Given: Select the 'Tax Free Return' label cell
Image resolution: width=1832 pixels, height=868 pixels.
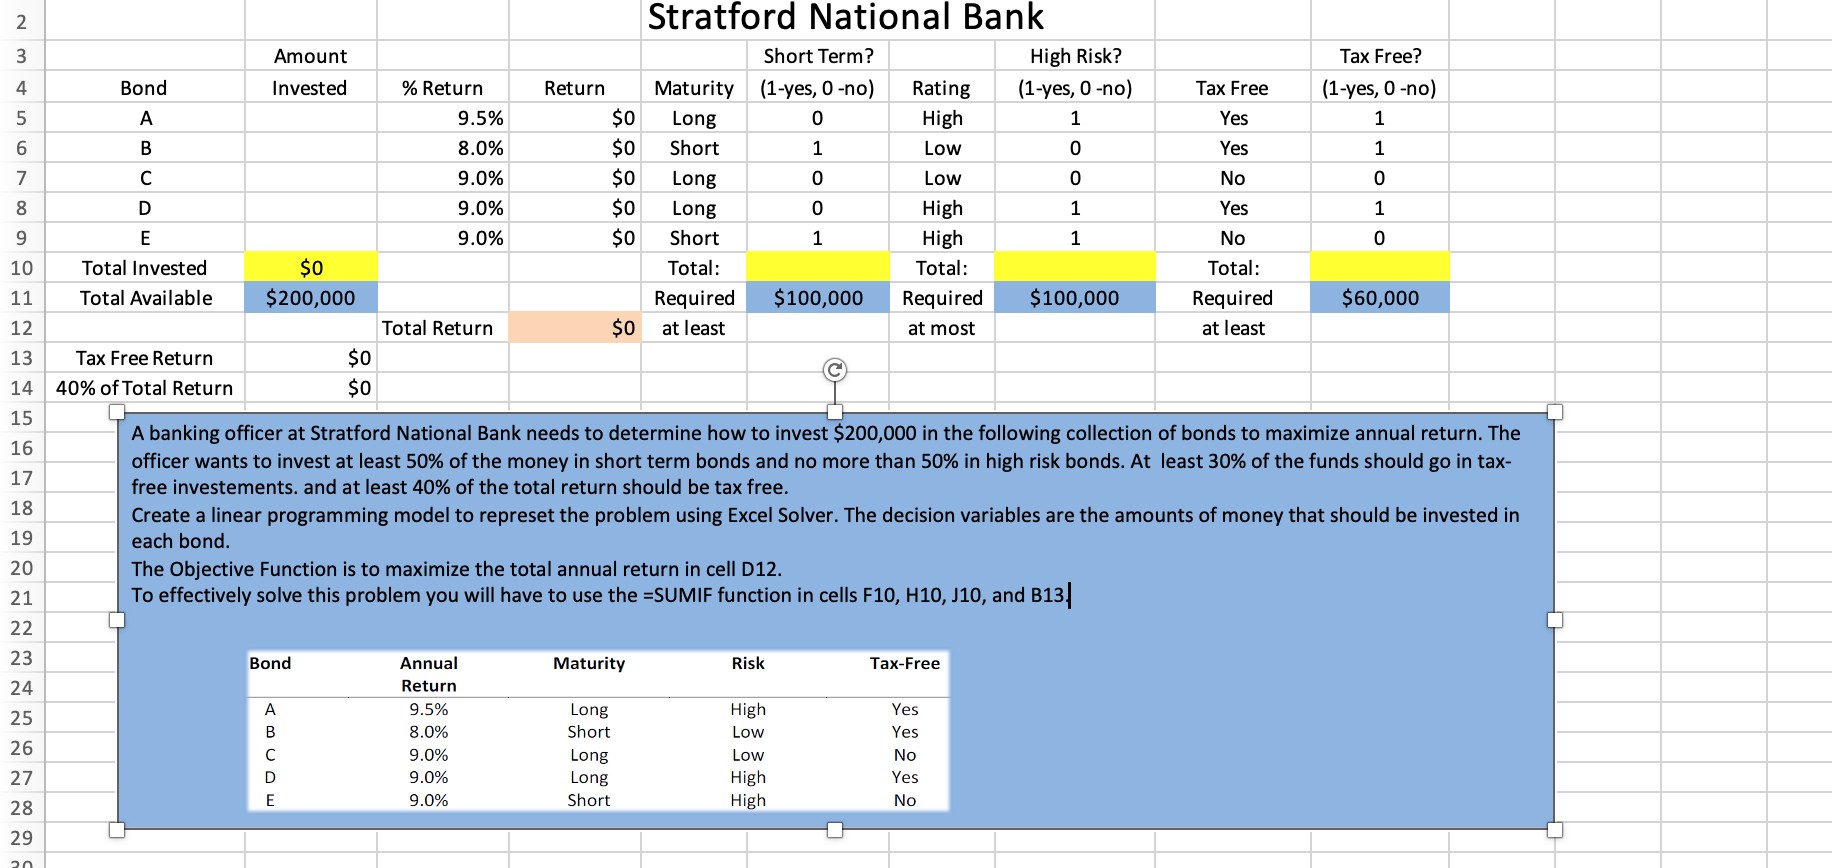Looking at the screenshot, I should 145,358.
